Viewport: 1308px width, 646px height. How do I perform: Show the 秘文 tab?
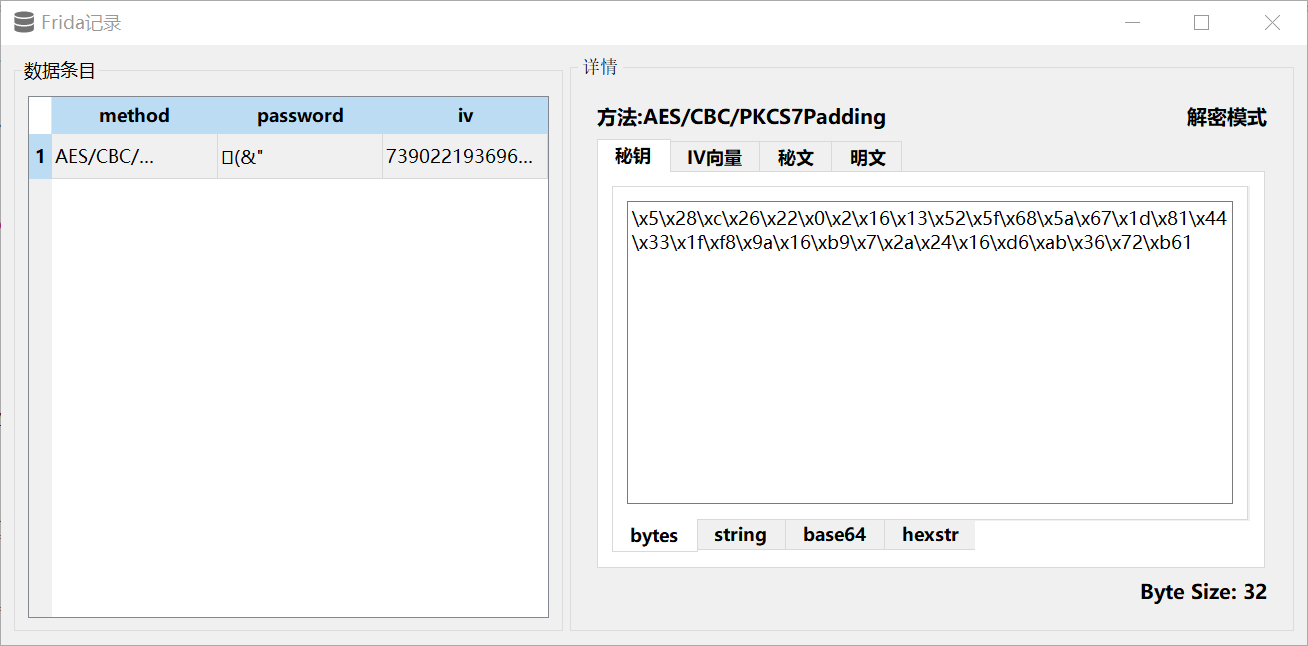tap(795, 158)
